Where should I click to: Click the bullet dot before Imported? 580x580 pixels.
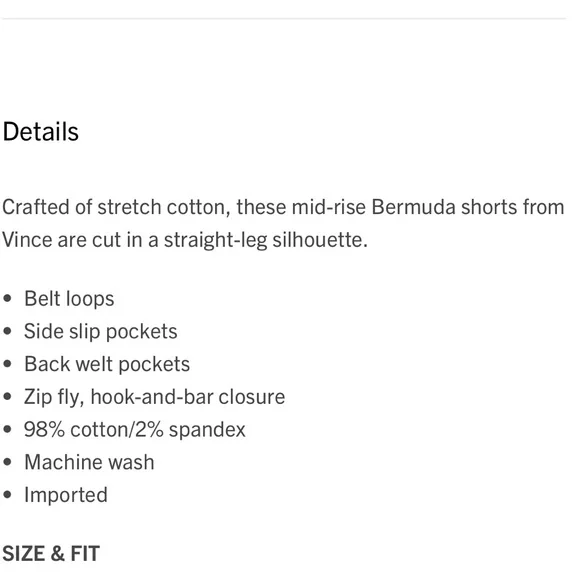7,495
